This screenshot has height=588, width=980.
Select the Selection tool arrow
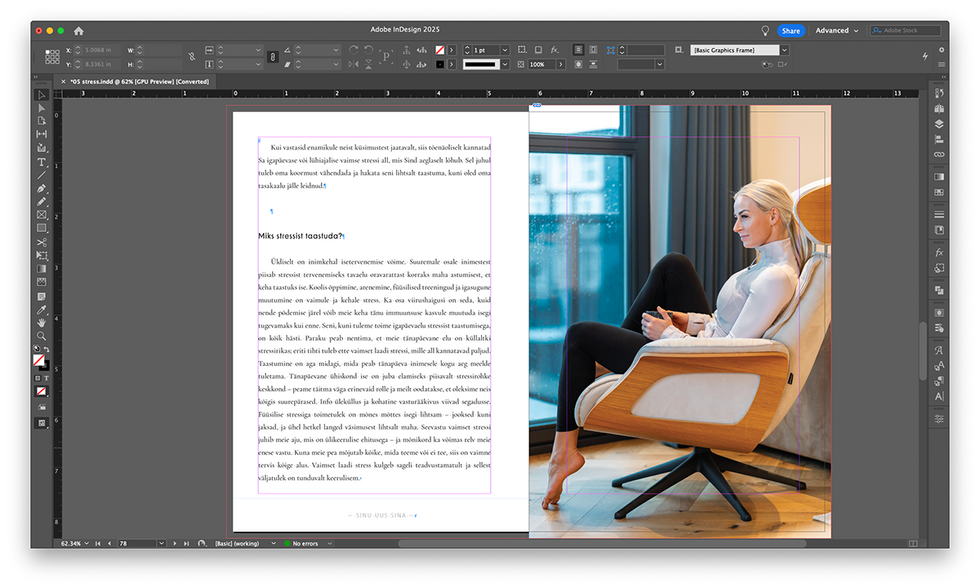coord(41,95)
